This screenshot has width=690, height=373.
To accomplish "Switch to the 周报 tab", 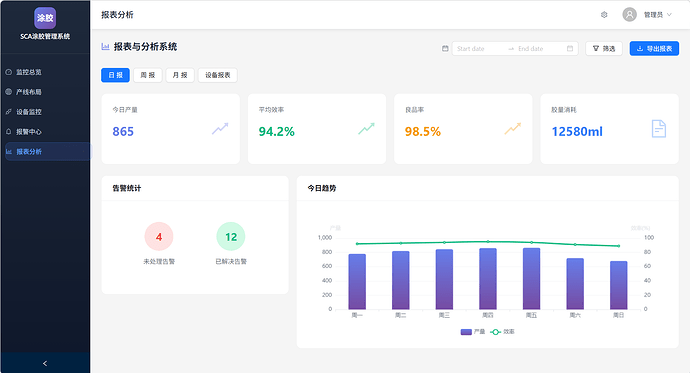I will (148, 75).
